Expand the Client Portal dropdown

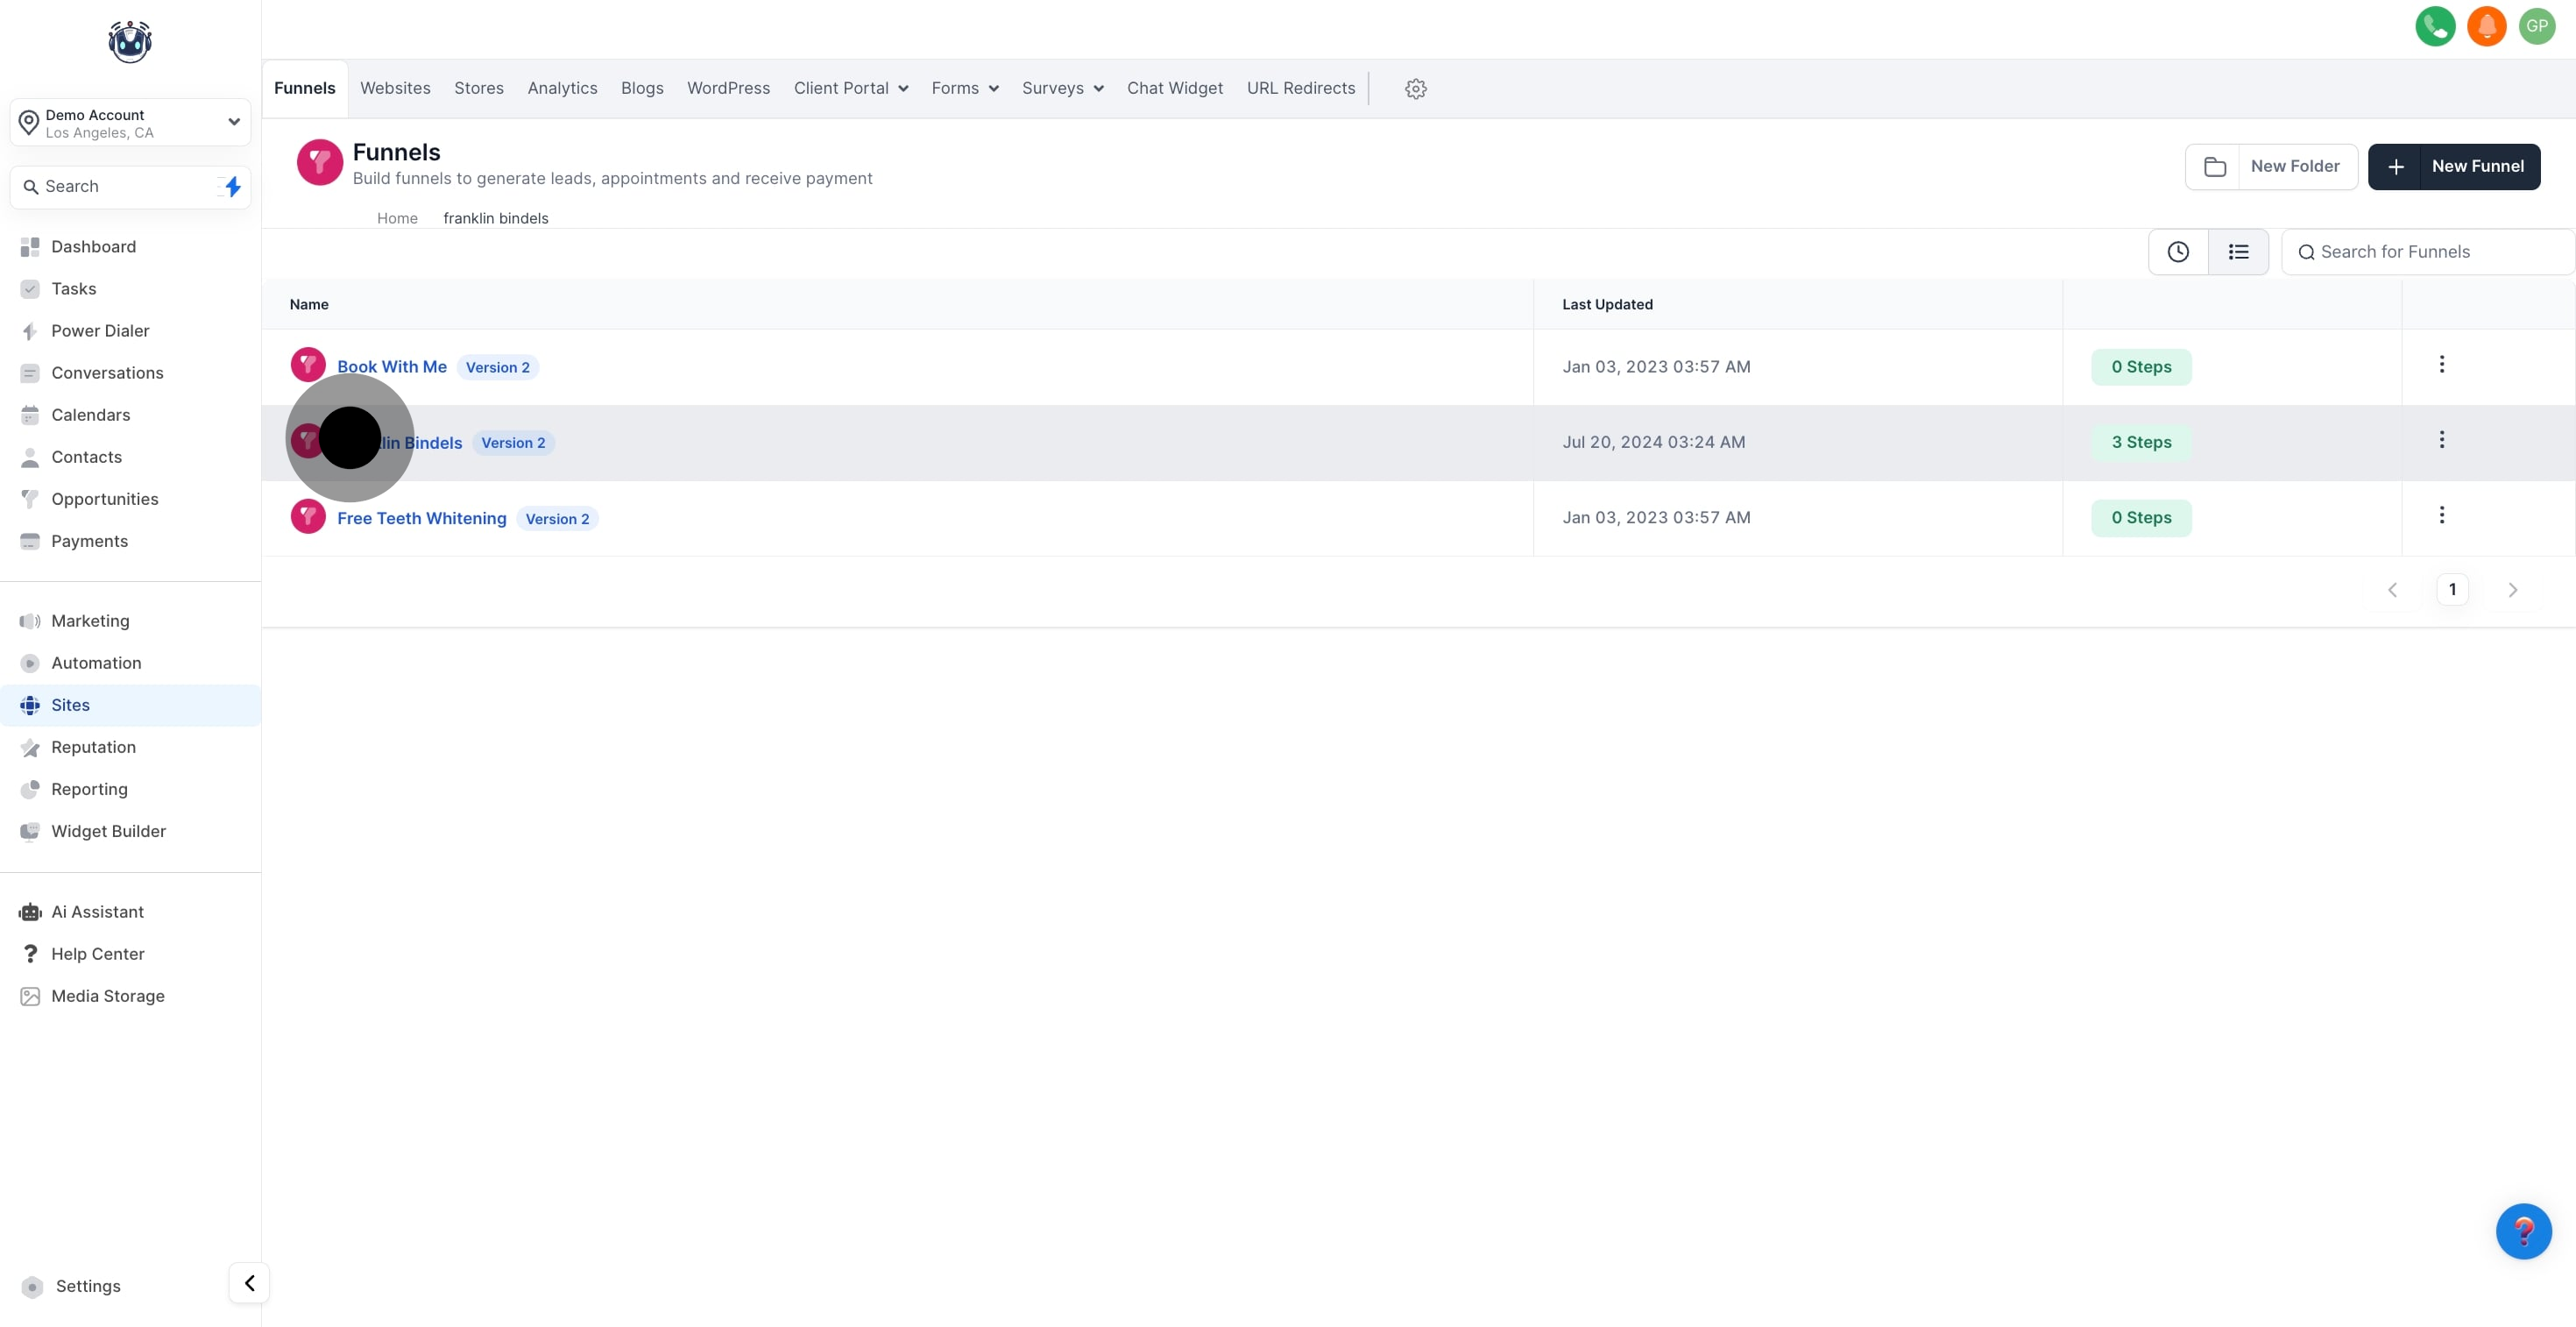850,89
